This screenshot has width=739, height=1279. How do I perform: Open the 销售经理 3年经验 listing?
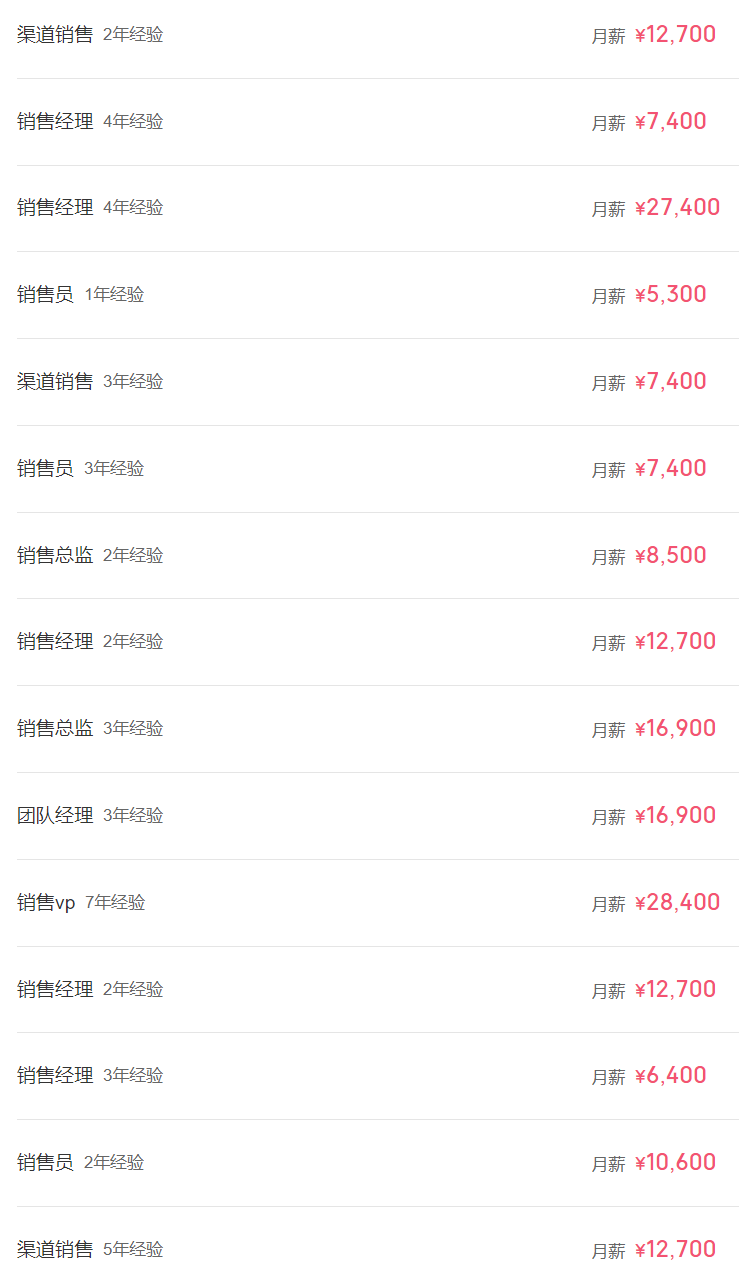tap(55, 1076)
